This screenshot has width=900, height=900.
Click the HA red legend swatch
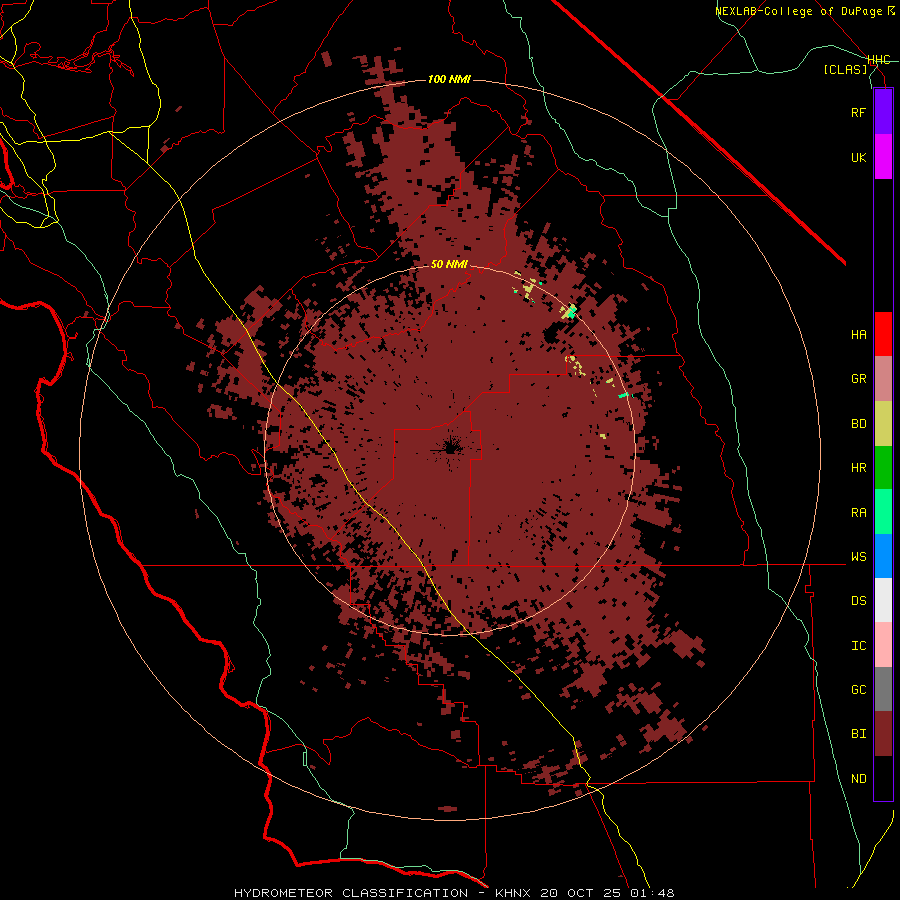coord(883,334)
